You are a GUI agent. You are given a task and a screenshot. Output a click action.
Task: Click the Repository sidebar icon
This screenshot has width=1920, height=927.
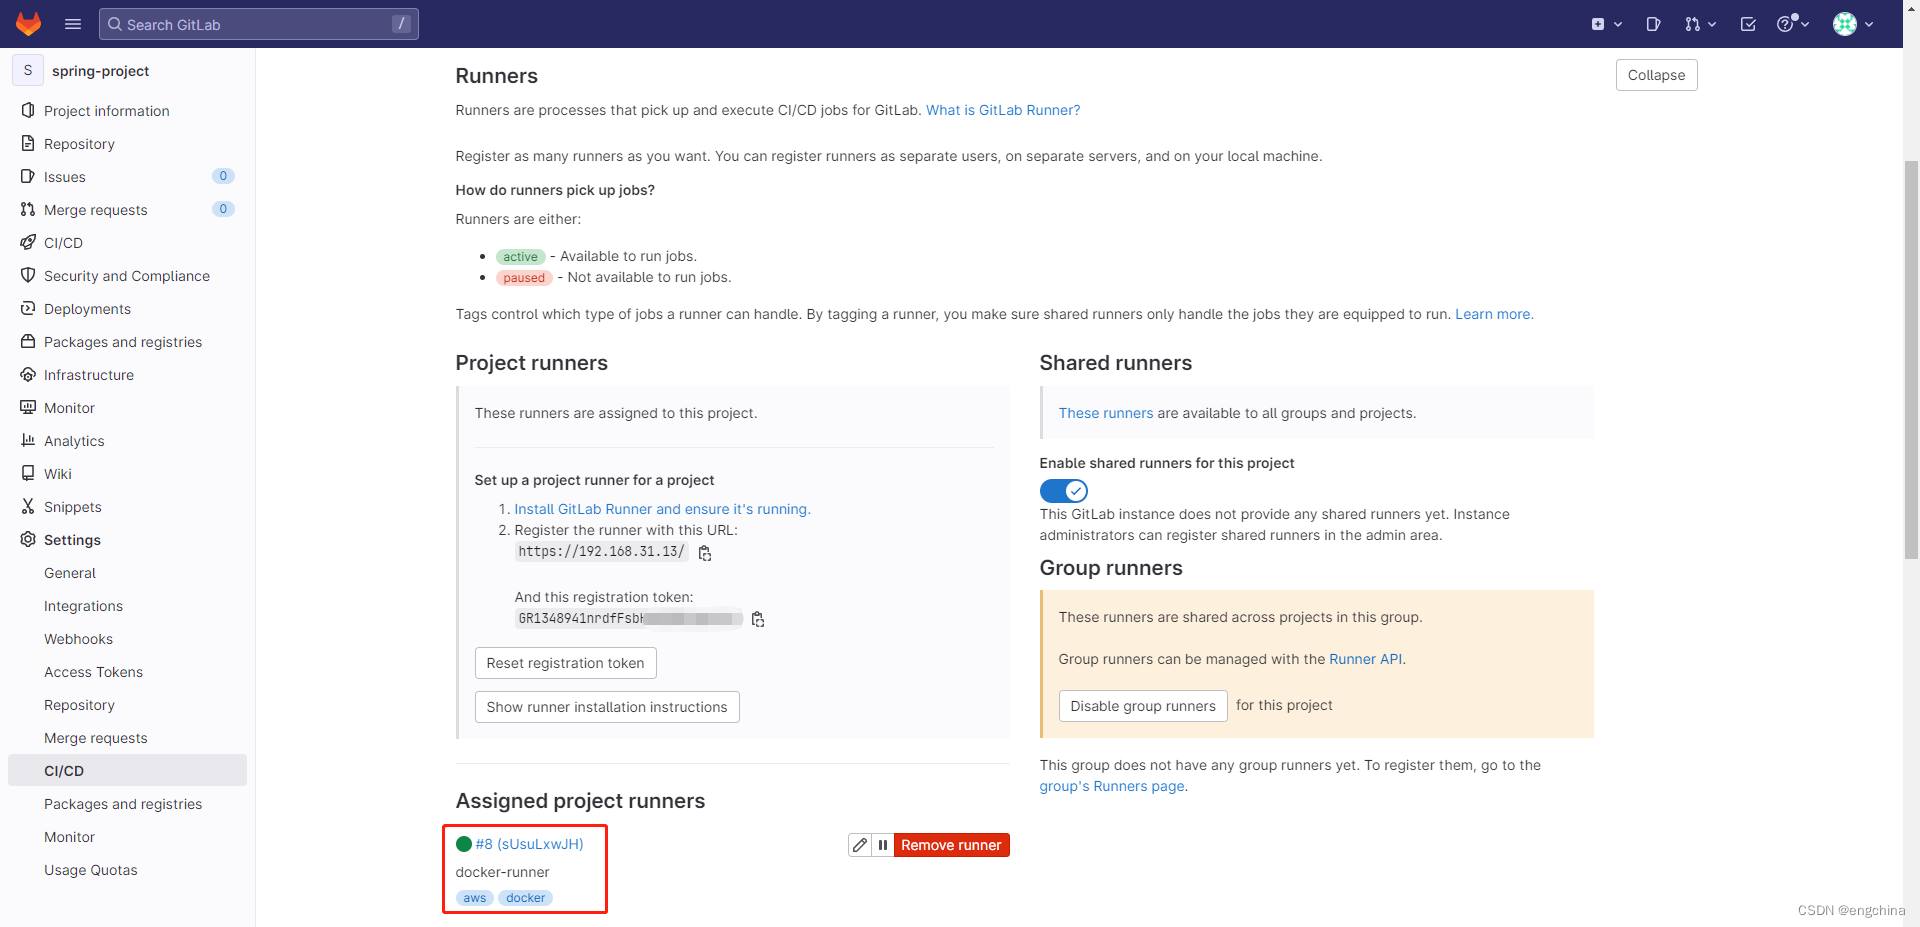pyautogui.click(x=28, y=143)
